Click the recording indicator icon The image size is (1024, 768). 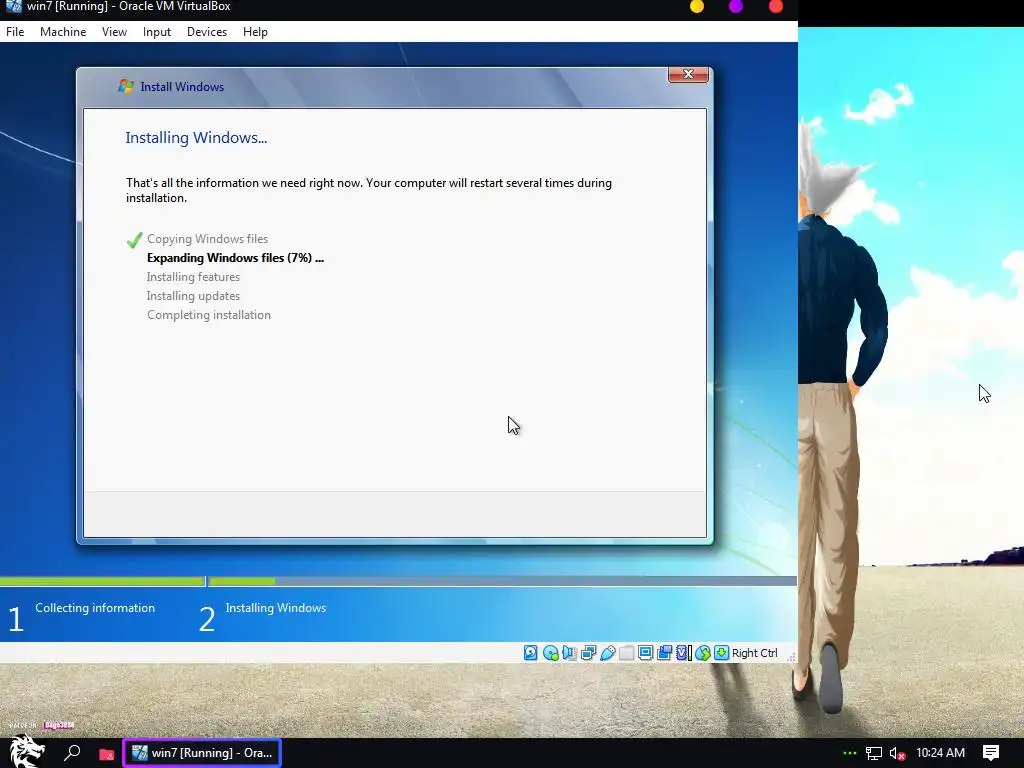(x=665, y=653)
